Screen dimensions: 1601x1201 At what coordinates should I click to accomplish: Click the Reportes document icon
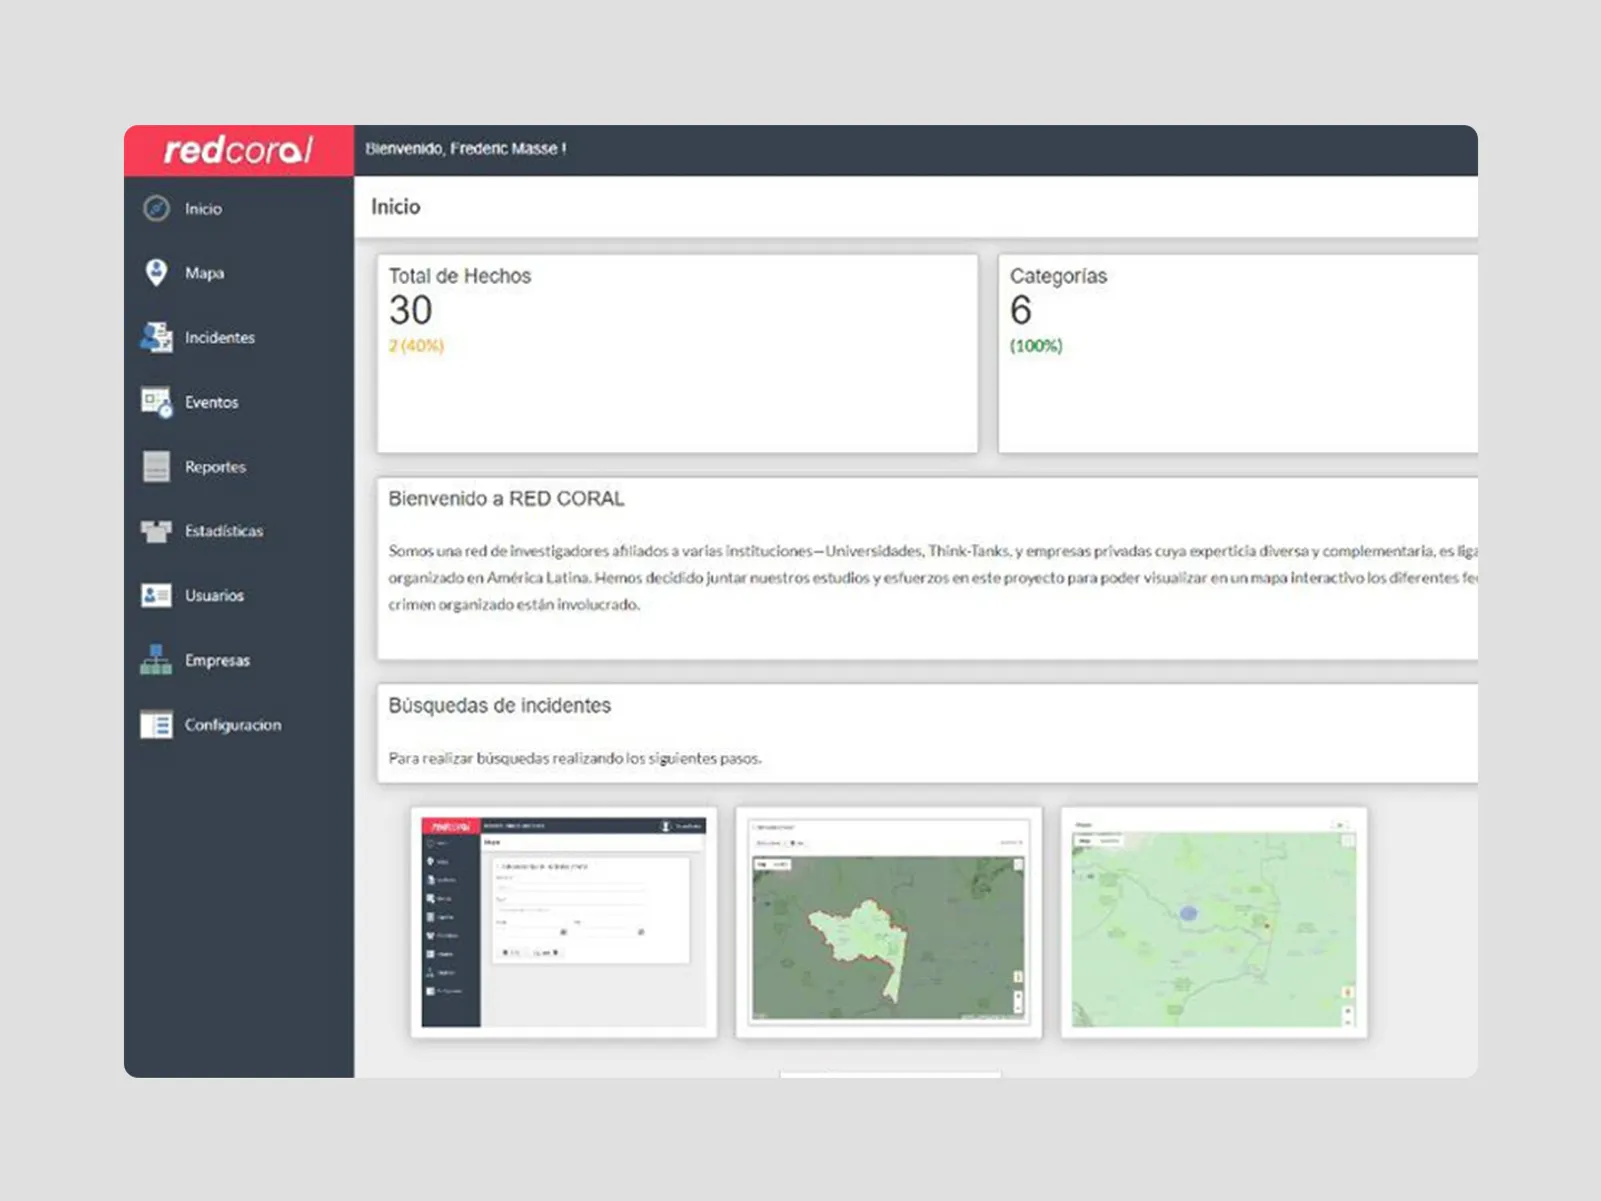156,466
